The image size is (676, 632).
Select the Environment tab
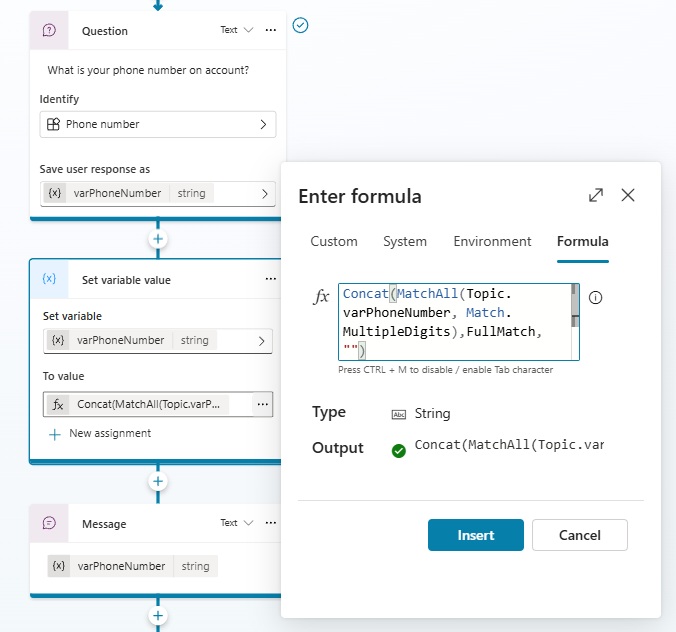point(492,242)
